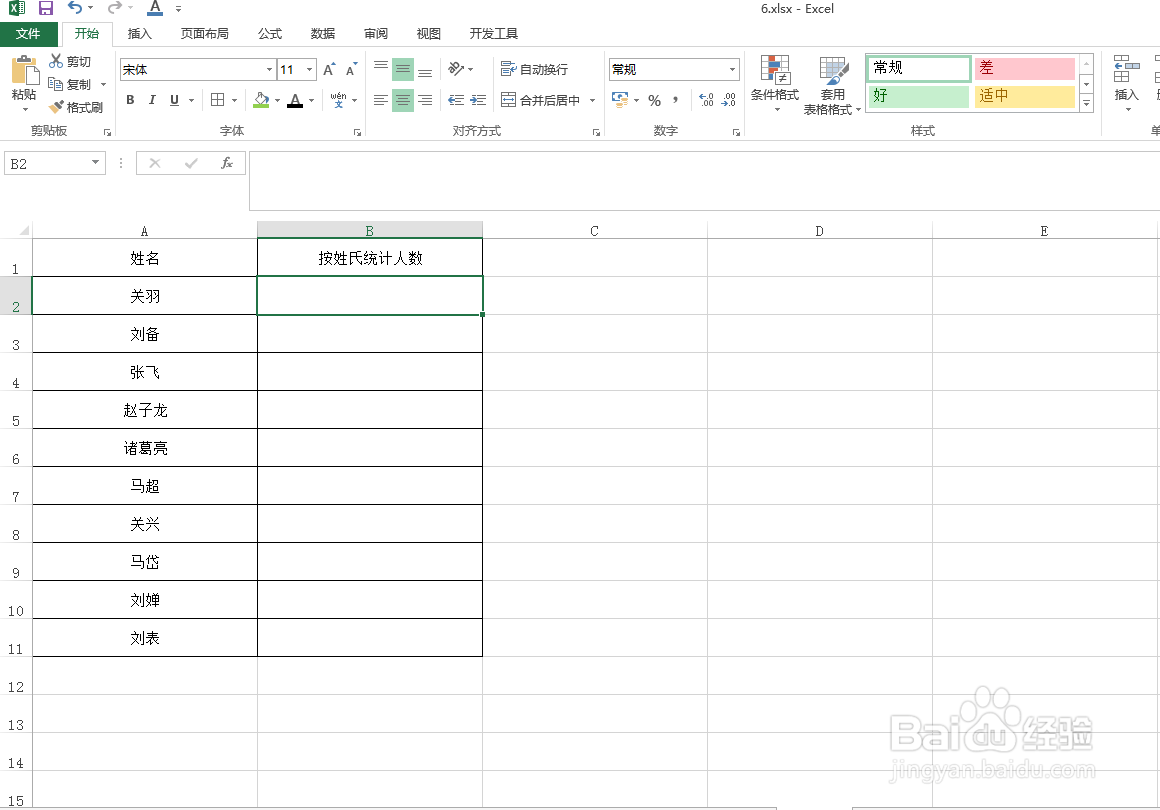This screenshot has height=810, width=1160.
Task: Apply percent style
Action: tap(655, 100)
